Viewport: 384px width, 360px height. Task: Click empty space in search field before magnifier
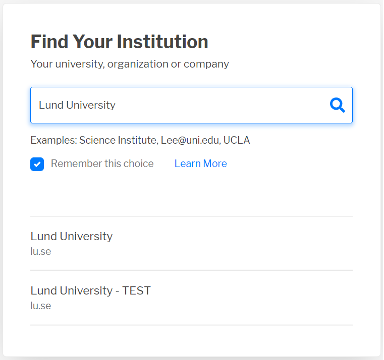point(220,105)
